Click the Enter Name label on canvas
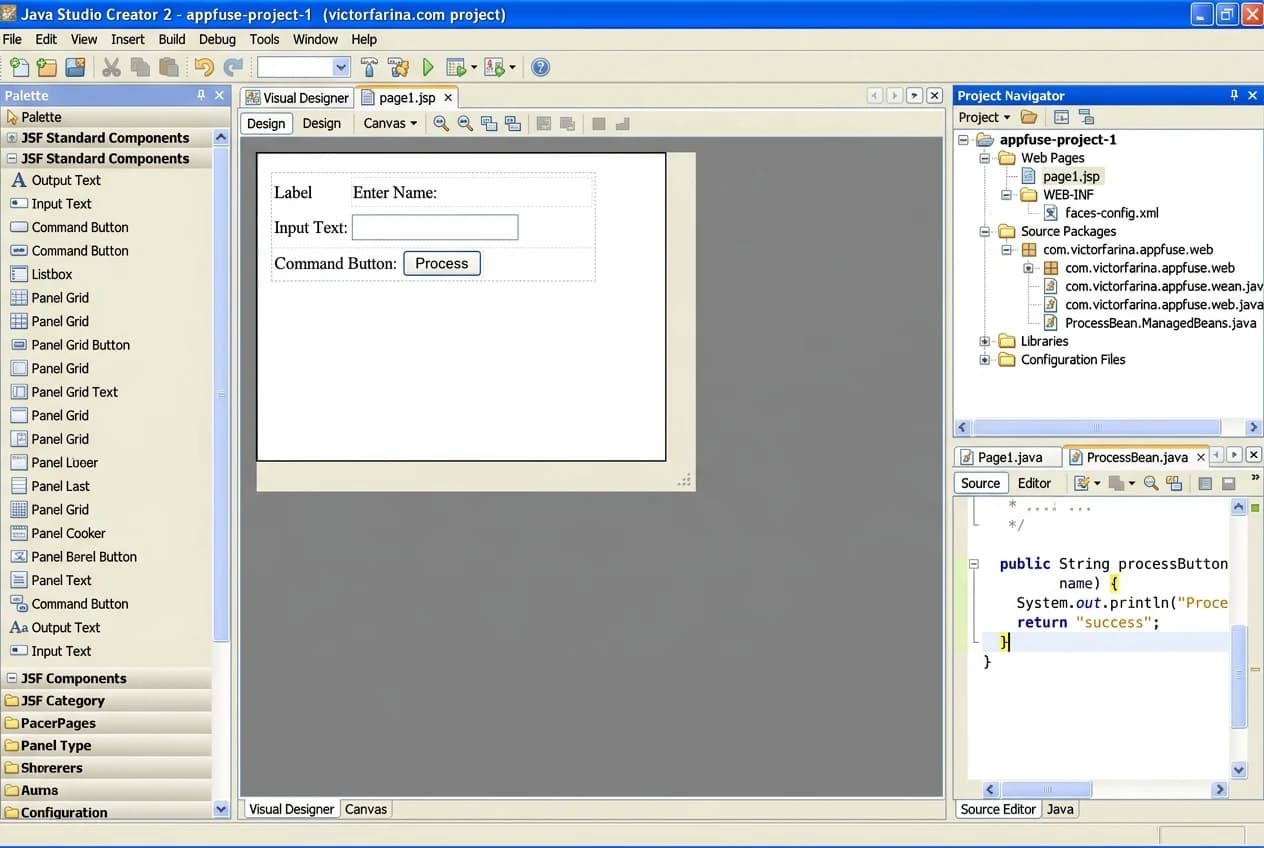The height and width of the screenshot is (848, 1264). click(x=395, y=193)
